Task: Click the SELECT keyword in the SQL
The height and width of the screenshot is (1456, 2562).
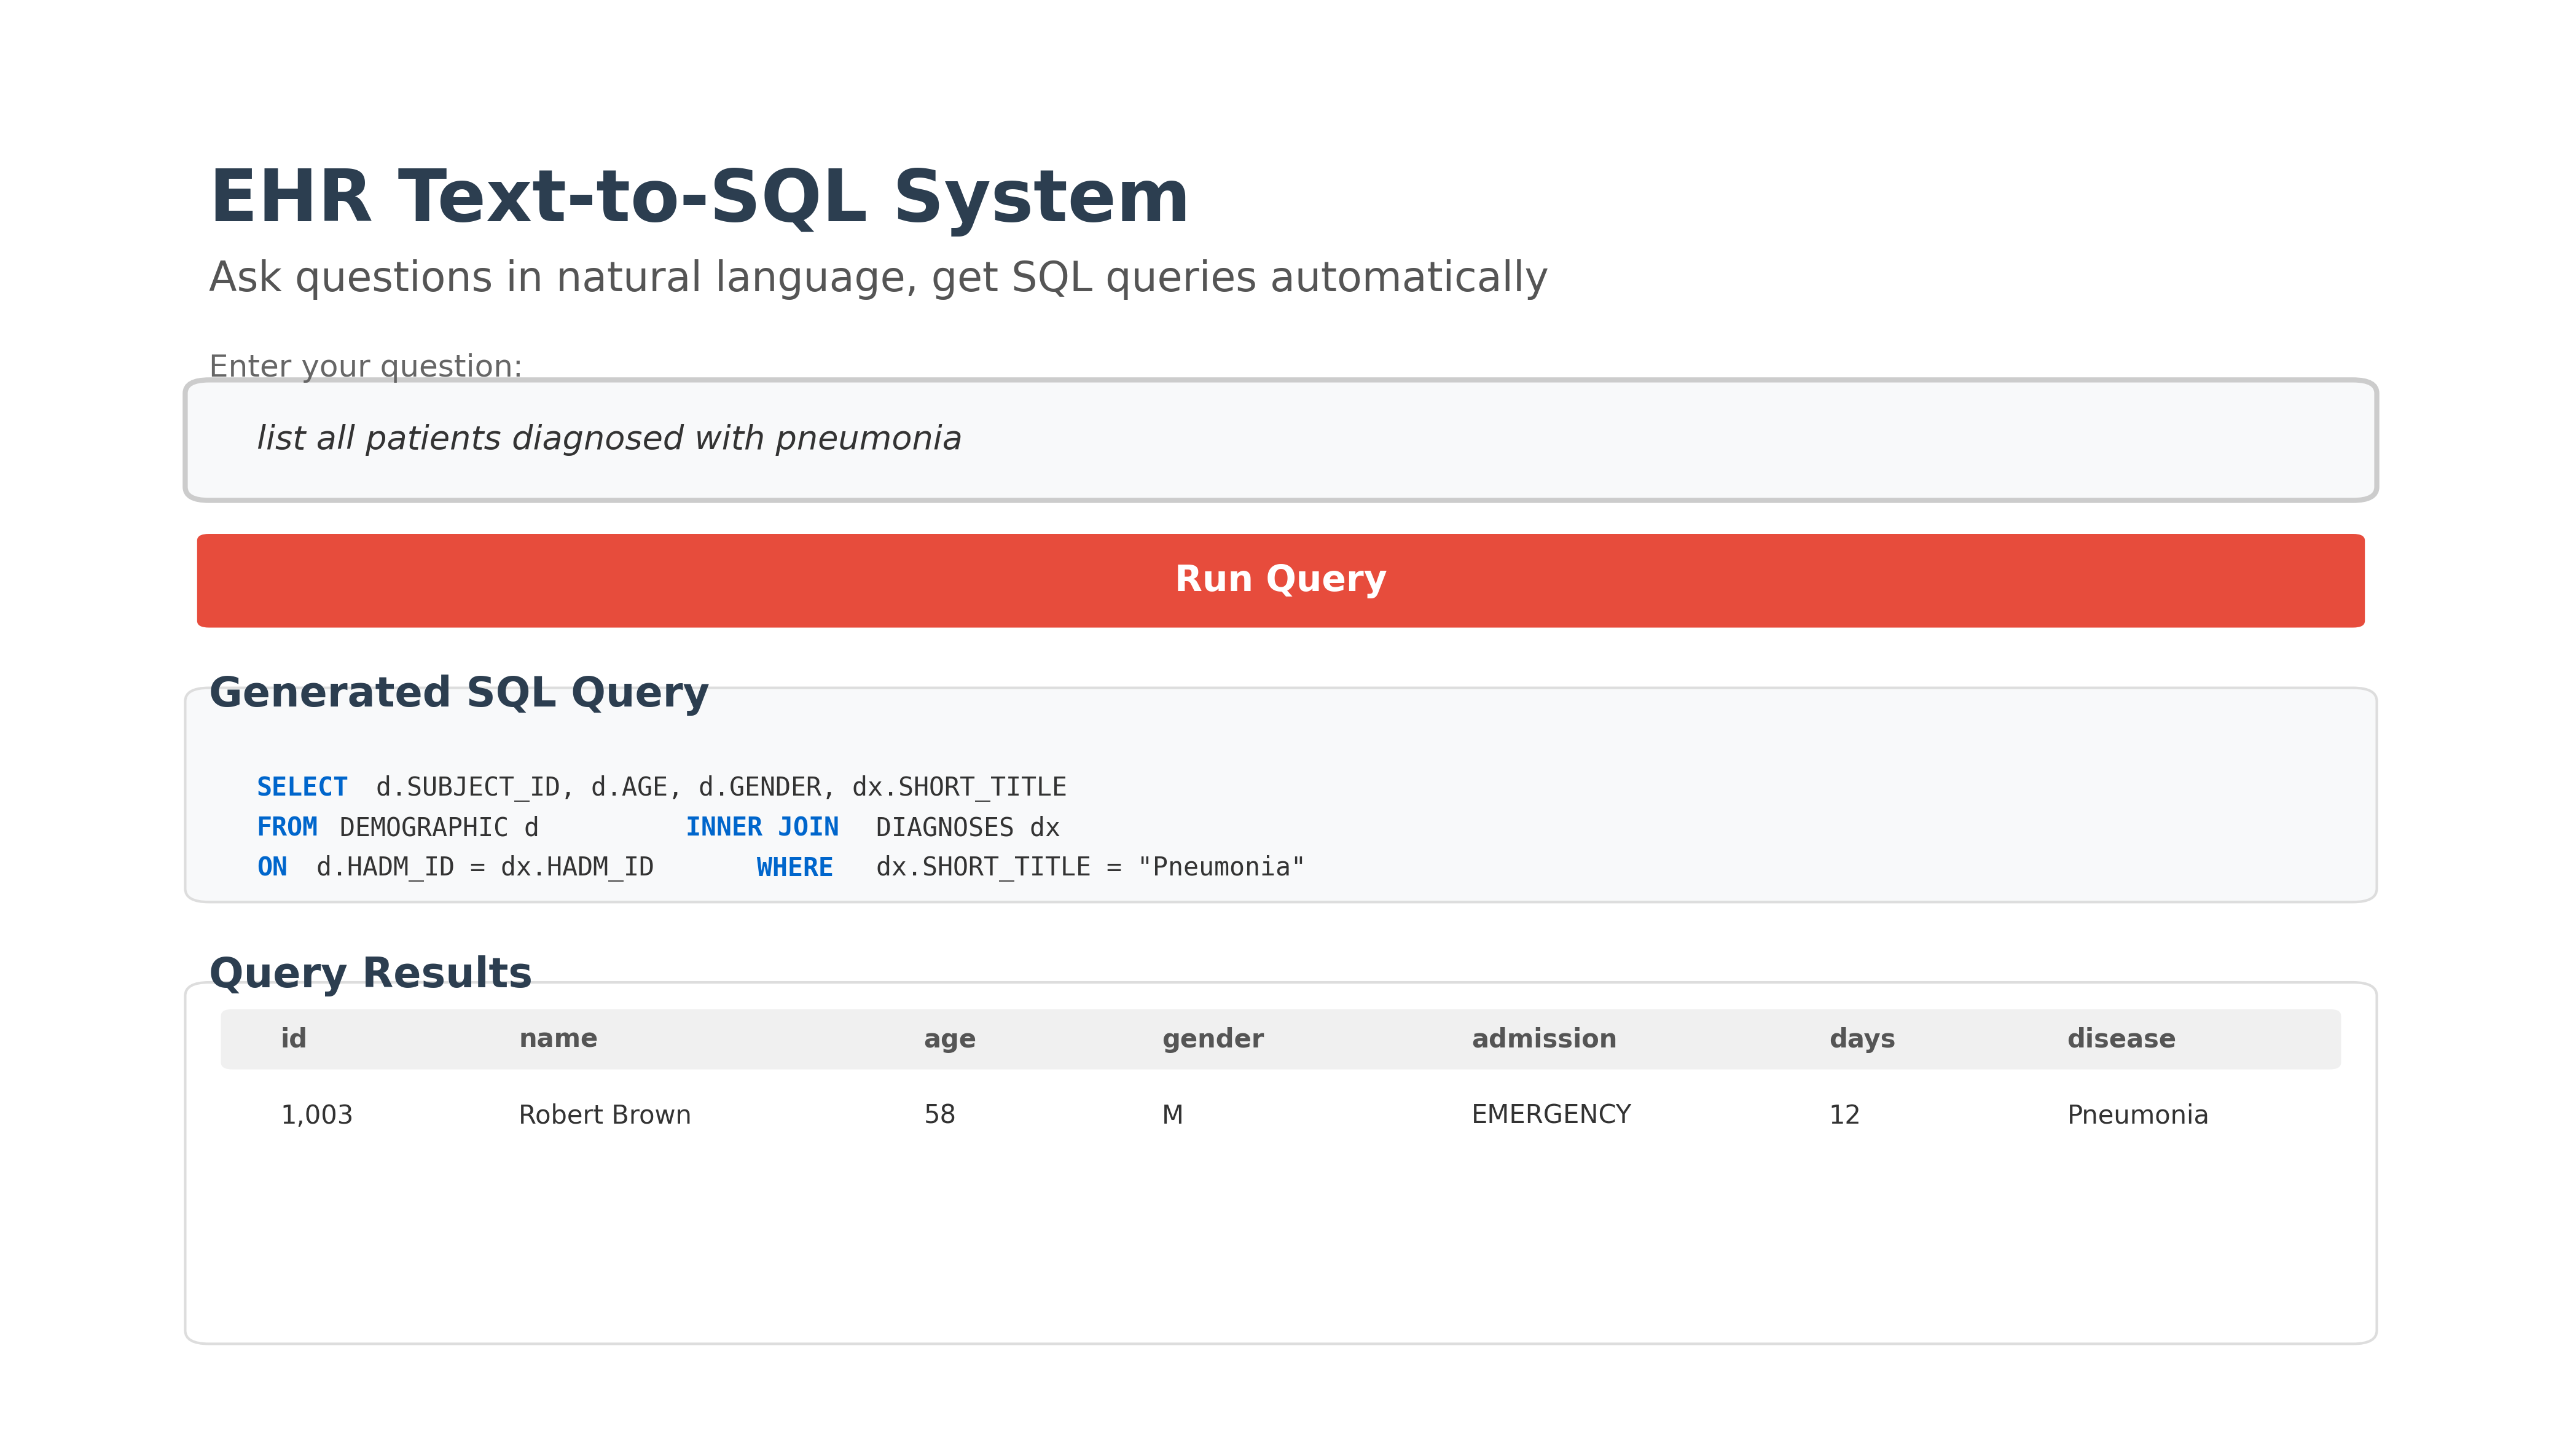Action: [x=302, y=787]
